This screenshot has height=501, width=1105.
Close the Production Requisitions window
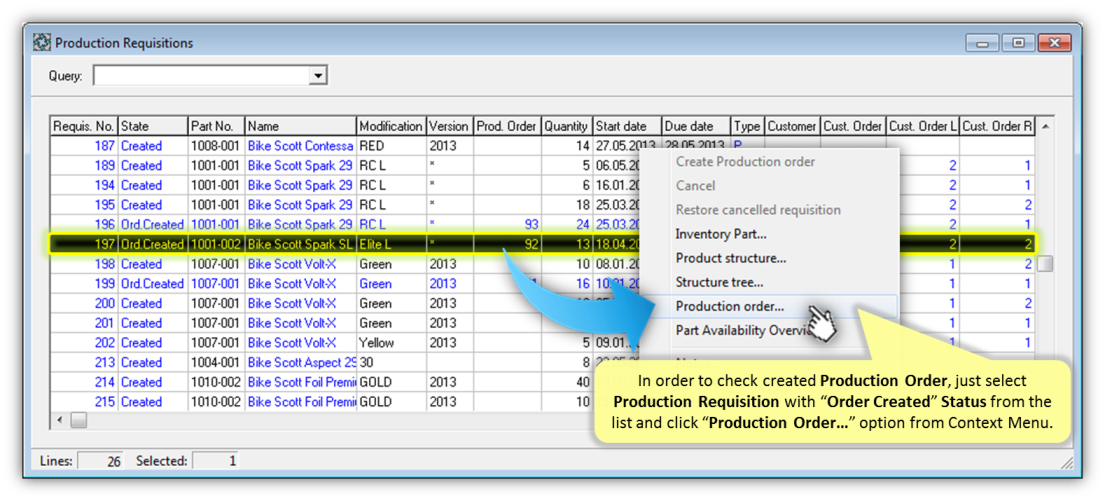[1054, 43]
